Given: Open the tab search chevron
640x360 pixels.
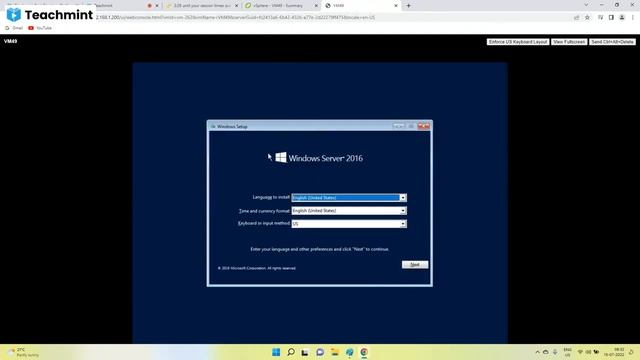Looking at the screenshot, I should click(586, 5).
